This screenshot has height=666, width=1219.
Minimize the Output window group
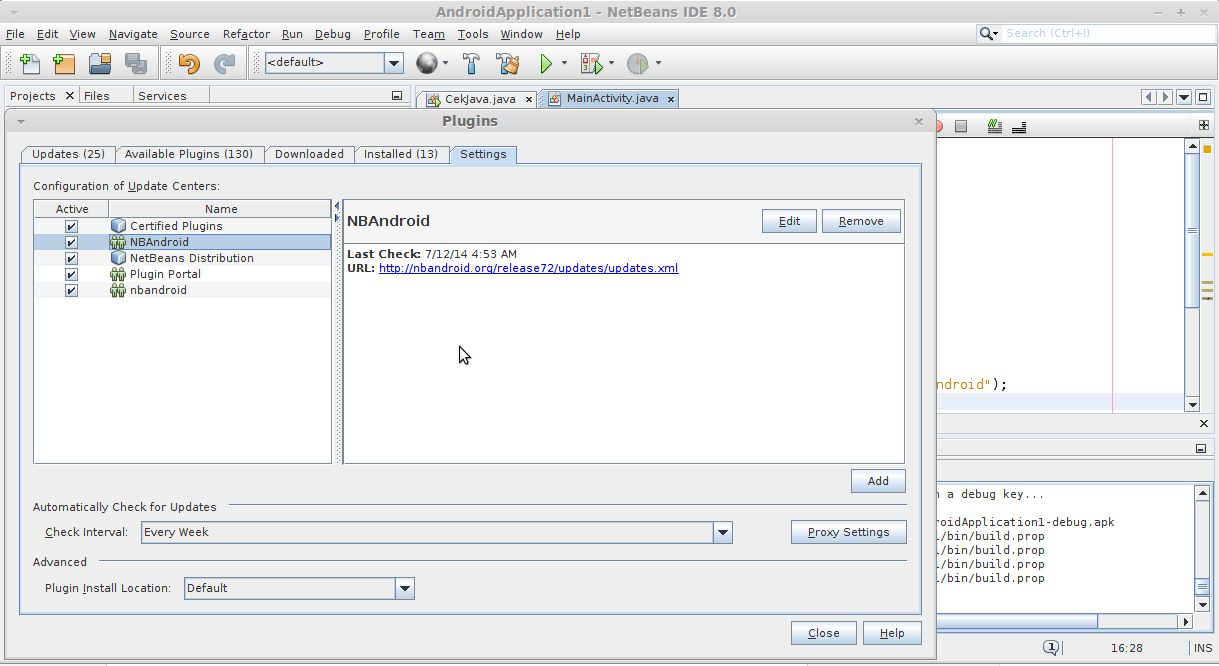(1201, 449)
